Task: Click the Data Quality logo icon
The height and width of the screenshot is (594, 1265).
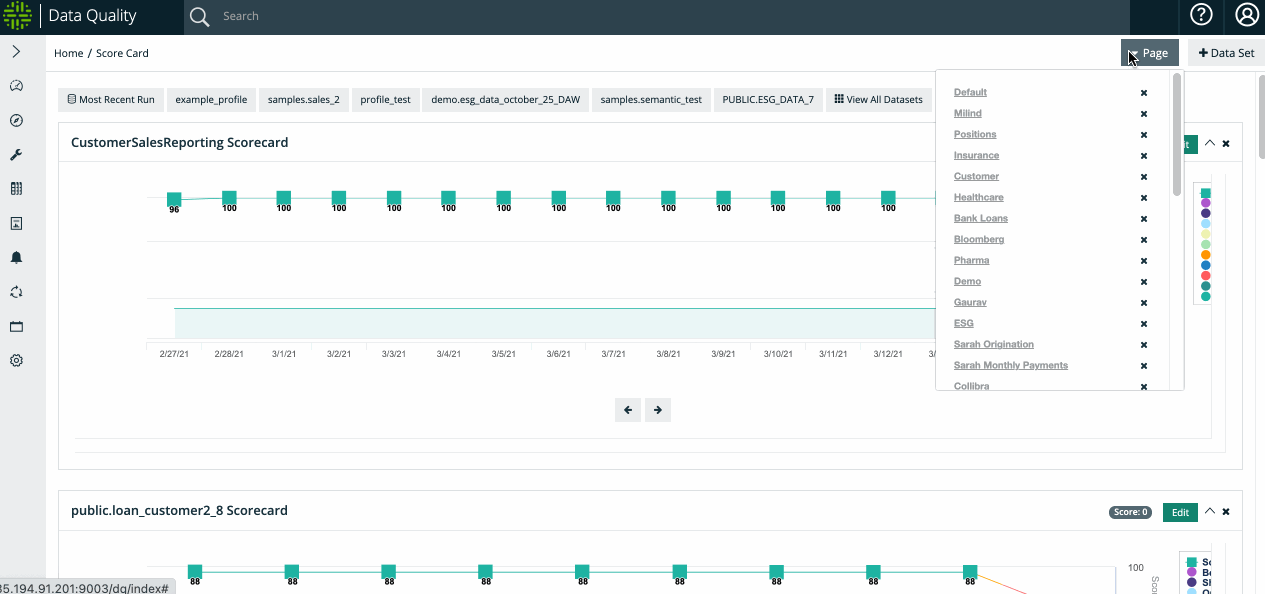Action: tap(18, 16)
